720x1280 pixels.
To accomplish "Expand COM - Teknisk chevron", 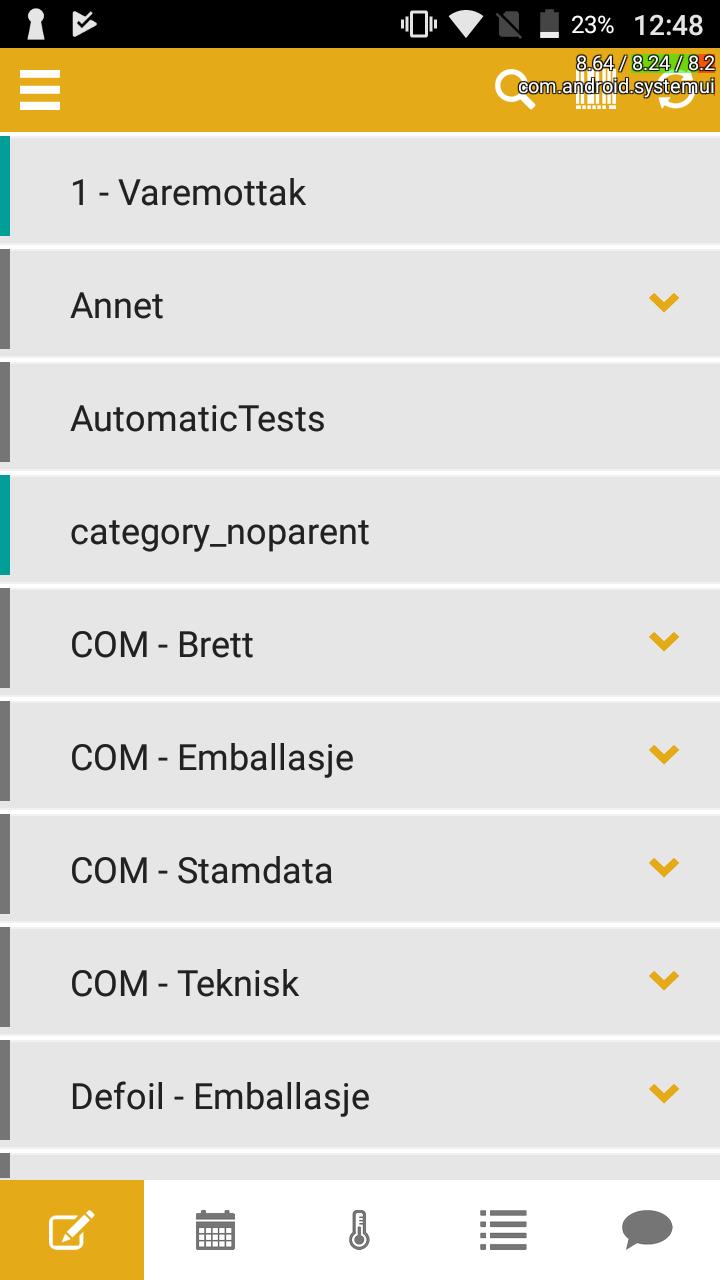I will point(664,979).
